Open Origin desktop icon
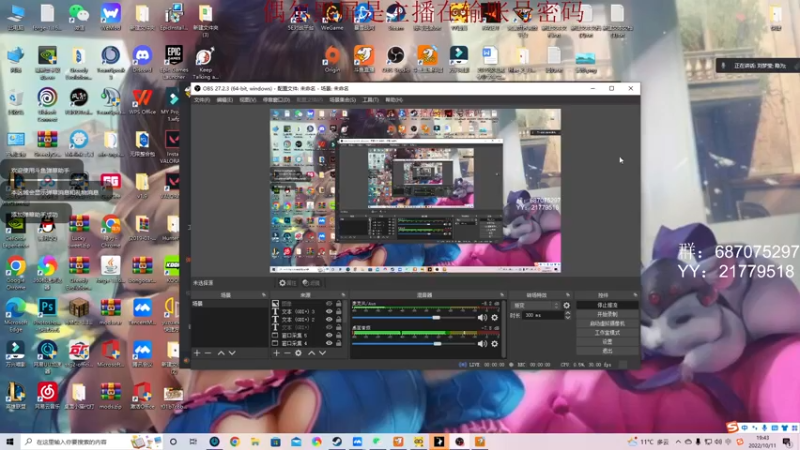Screen dimensions: 800x450 click(x=332, y=59)
